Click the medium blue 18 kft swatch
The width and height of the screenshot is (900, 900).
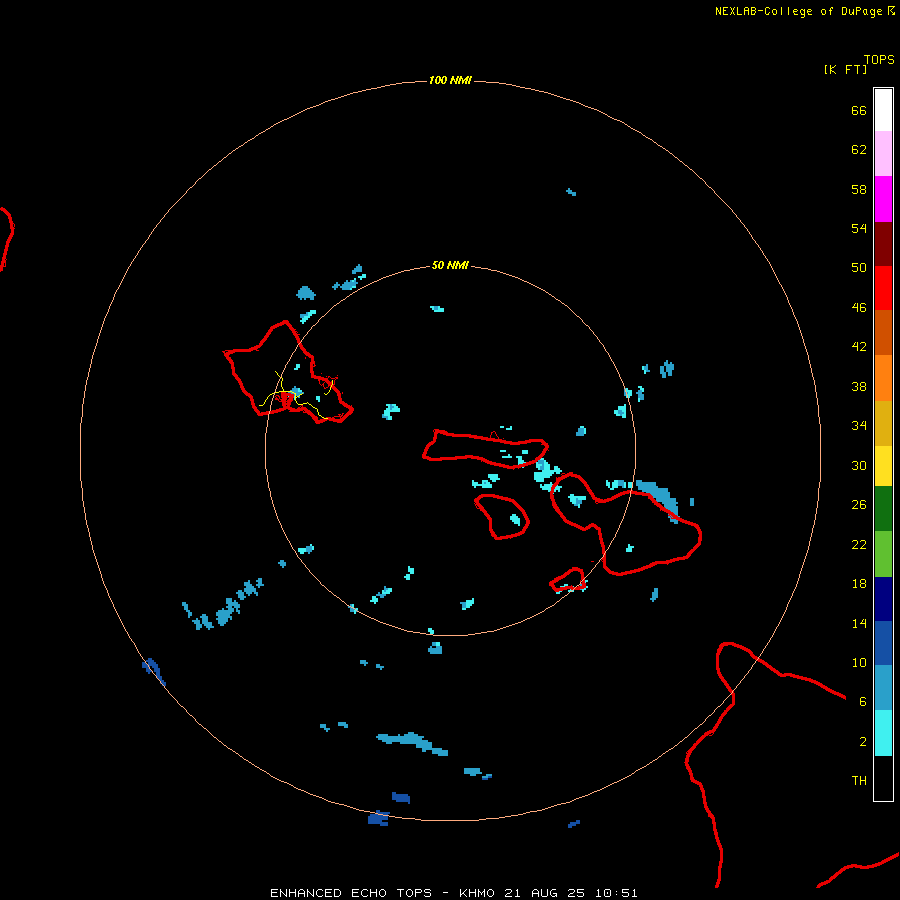tap(883, 643)
